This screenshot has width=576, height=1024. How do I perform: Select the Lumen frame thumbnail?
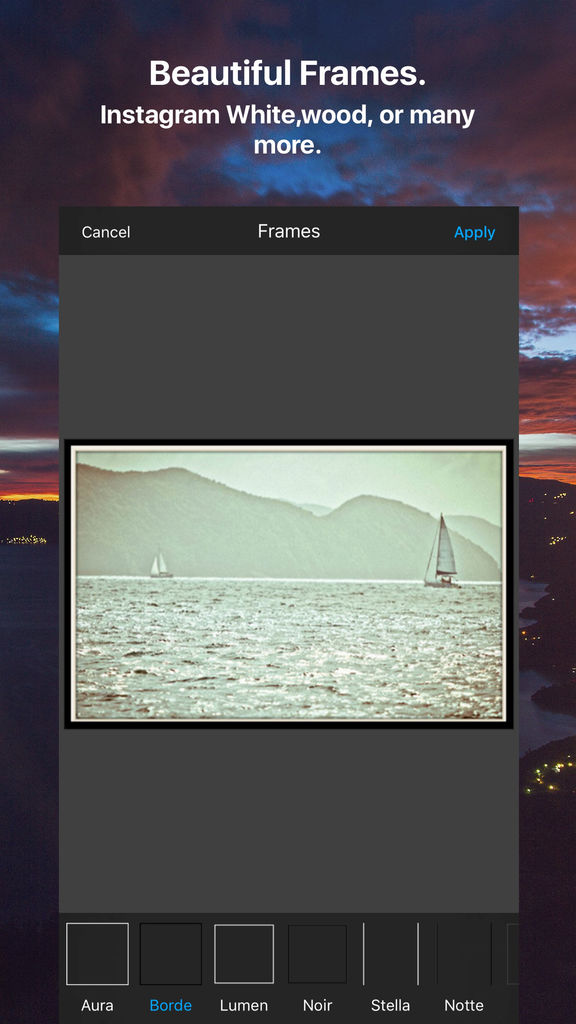(244, 953)
